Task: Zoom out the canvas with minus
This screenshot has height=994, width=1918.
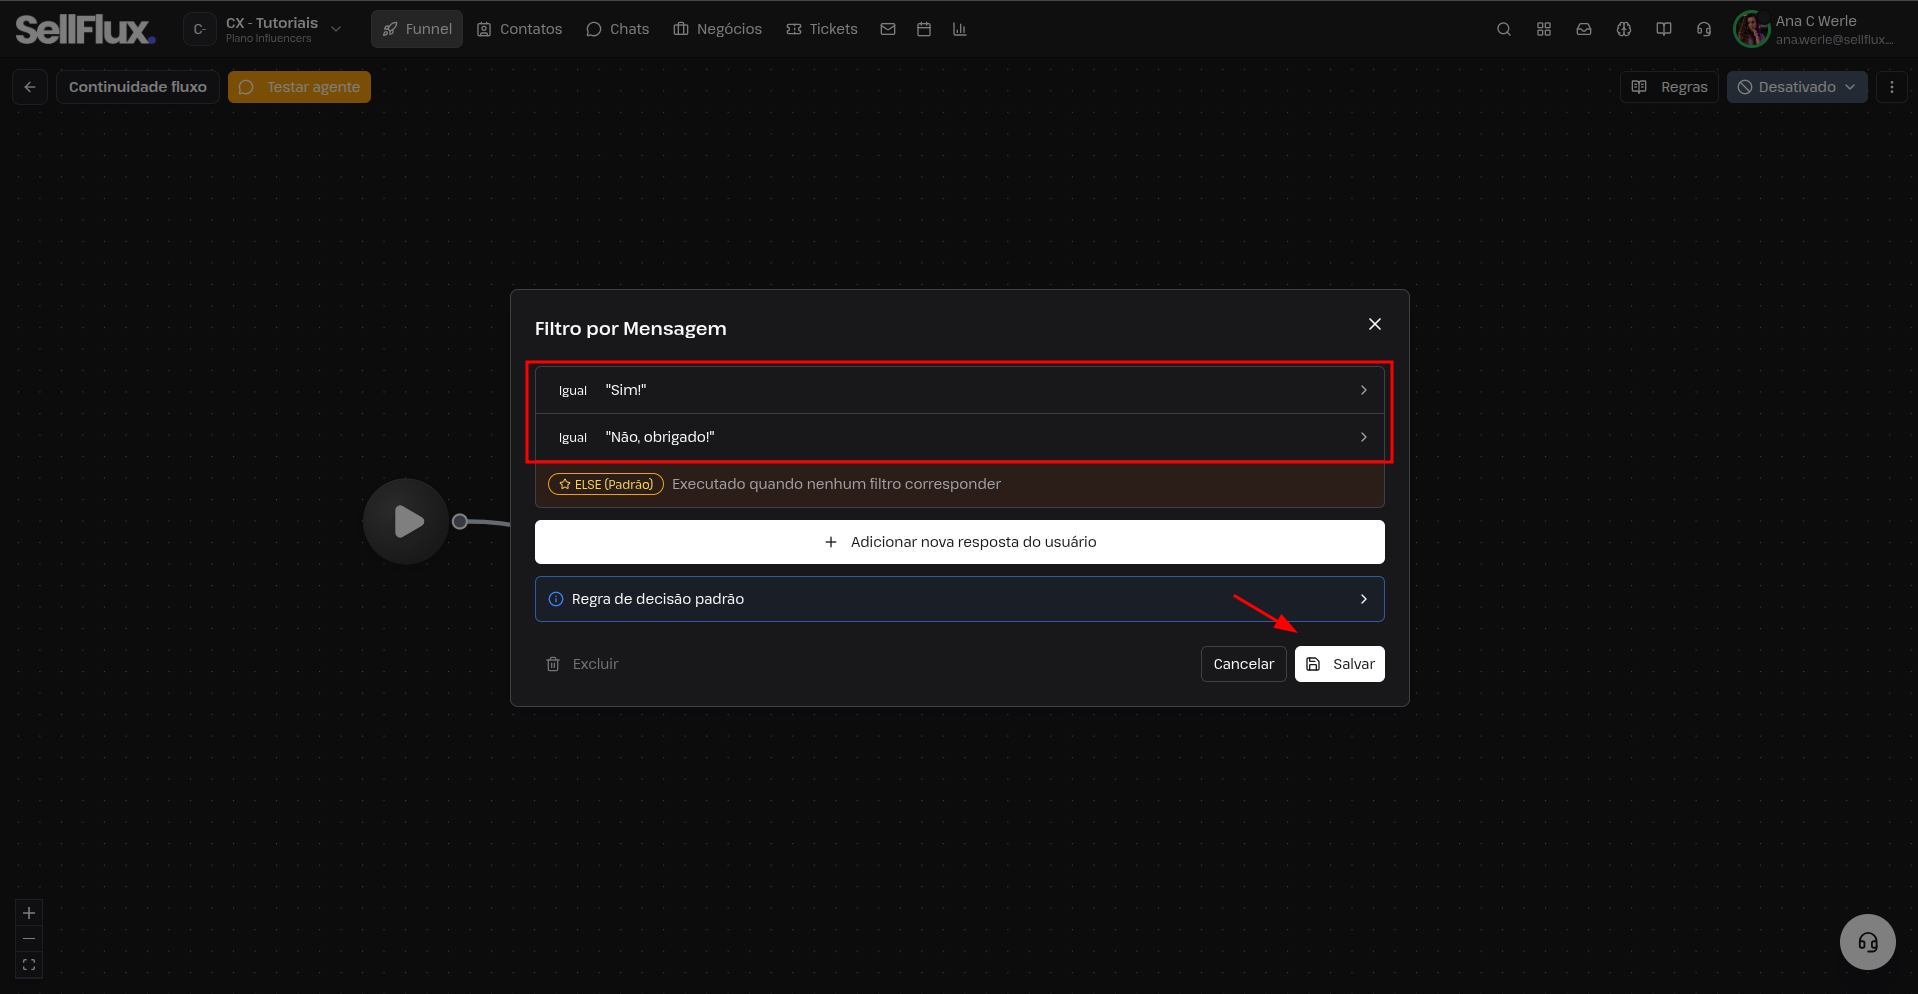Action: [29, 939]
